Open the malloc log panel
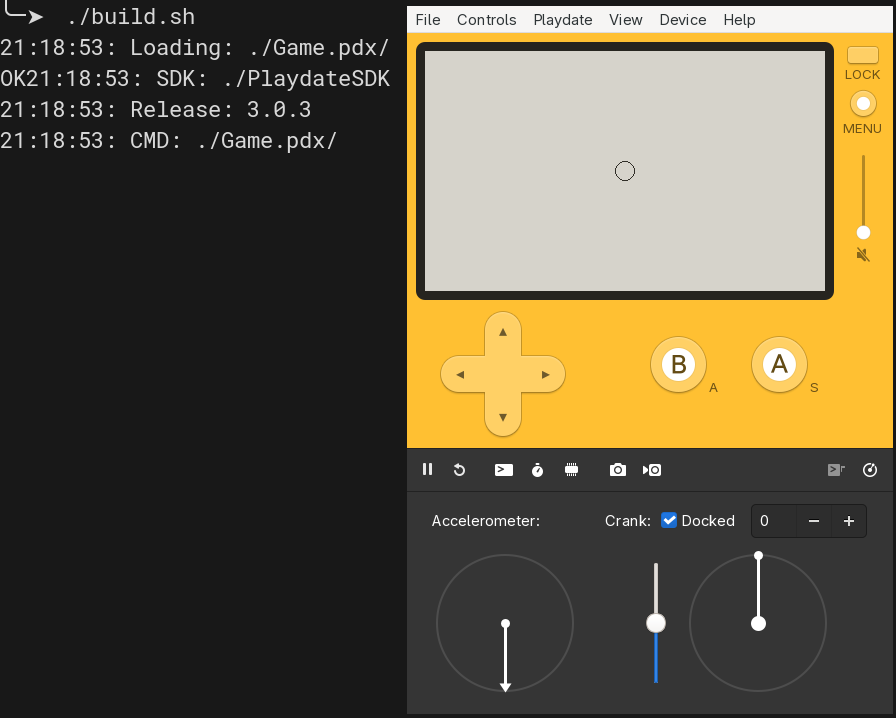896x718 pixels. pyautogui.click(x=836, y=470)
